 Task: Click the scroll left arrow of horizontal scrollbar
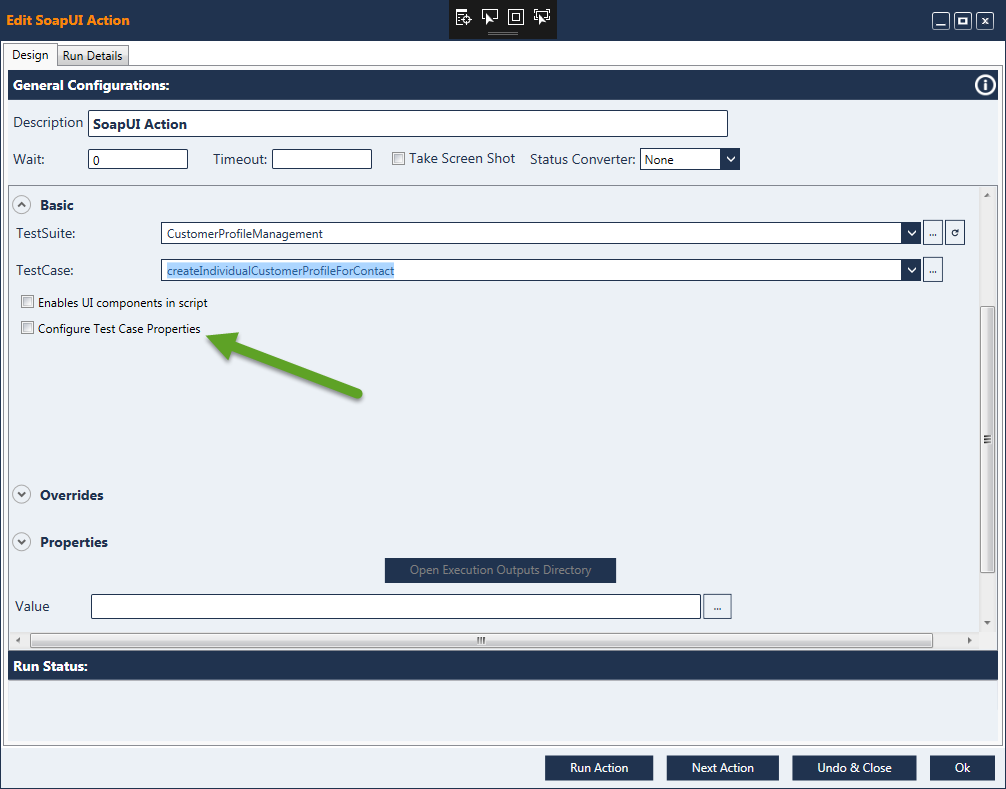pyautogui.click(x=18, y=640)
